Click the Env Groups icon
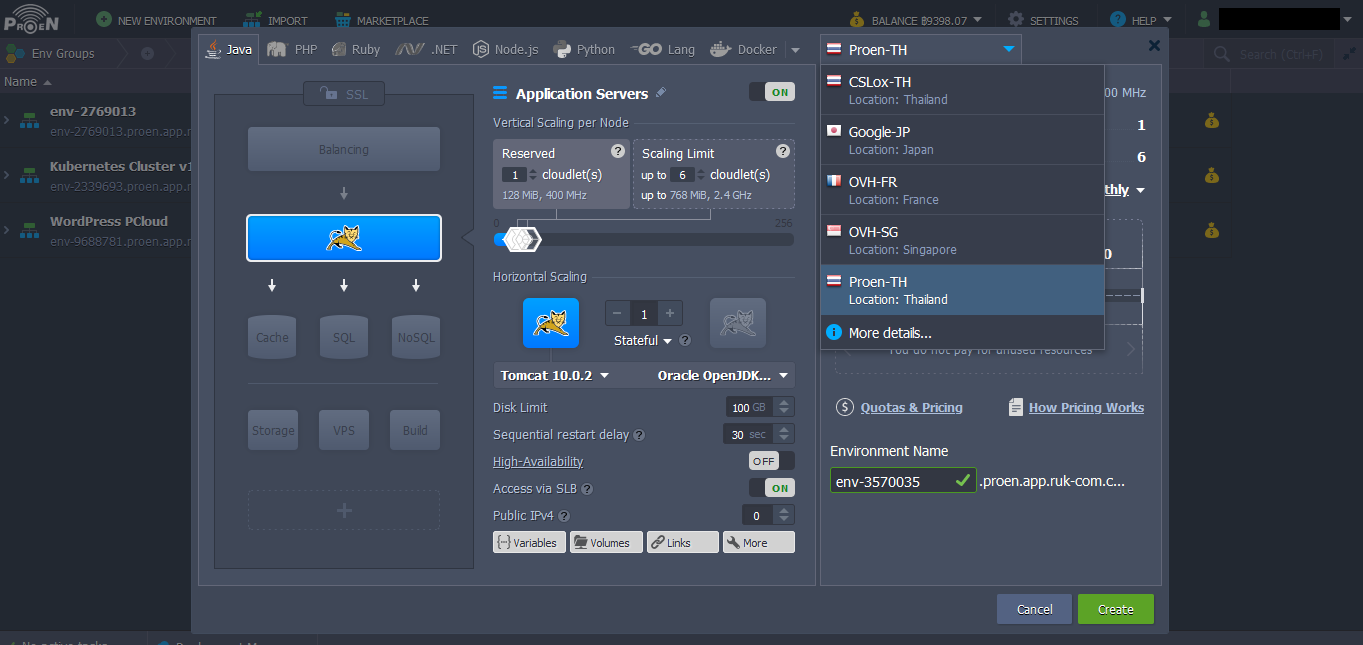1363x645 pixels. [x=15, y=53]
